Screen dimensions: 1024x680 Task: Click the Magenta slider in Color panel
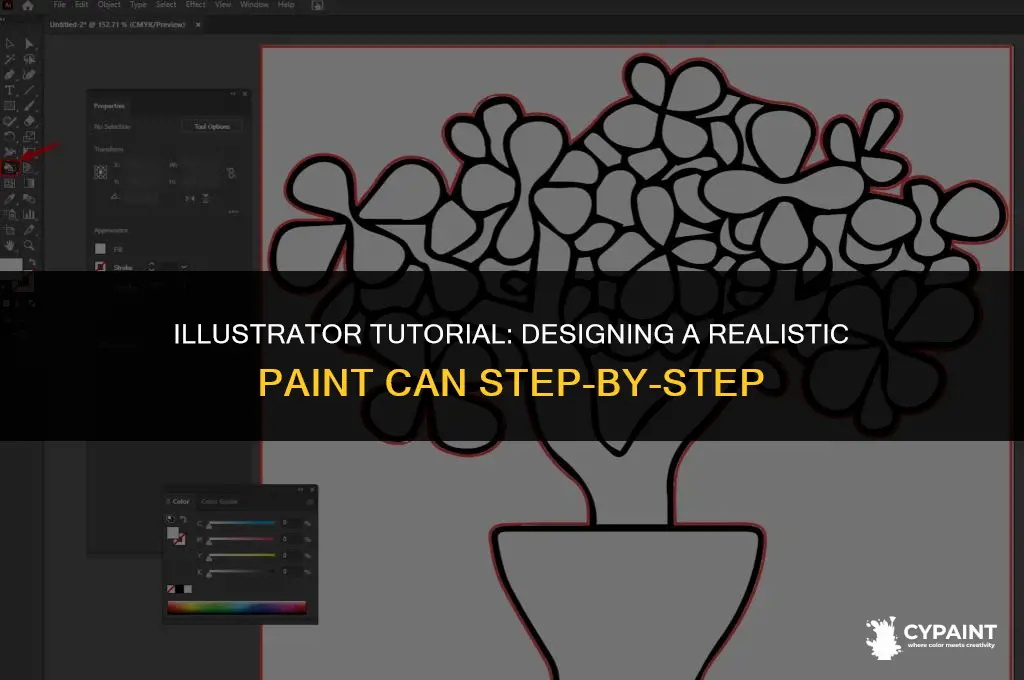(x=240, y=540)
